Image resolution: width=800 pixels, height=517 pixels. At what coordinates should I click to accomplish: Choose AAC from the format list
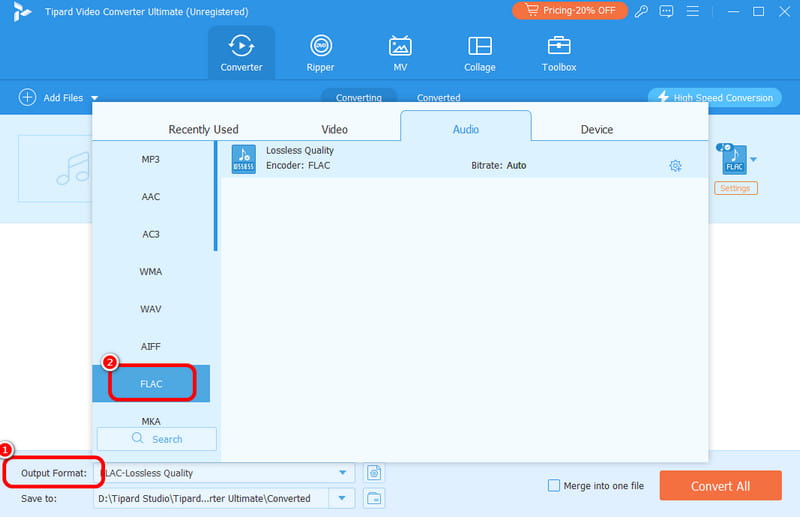click(151, 196)
